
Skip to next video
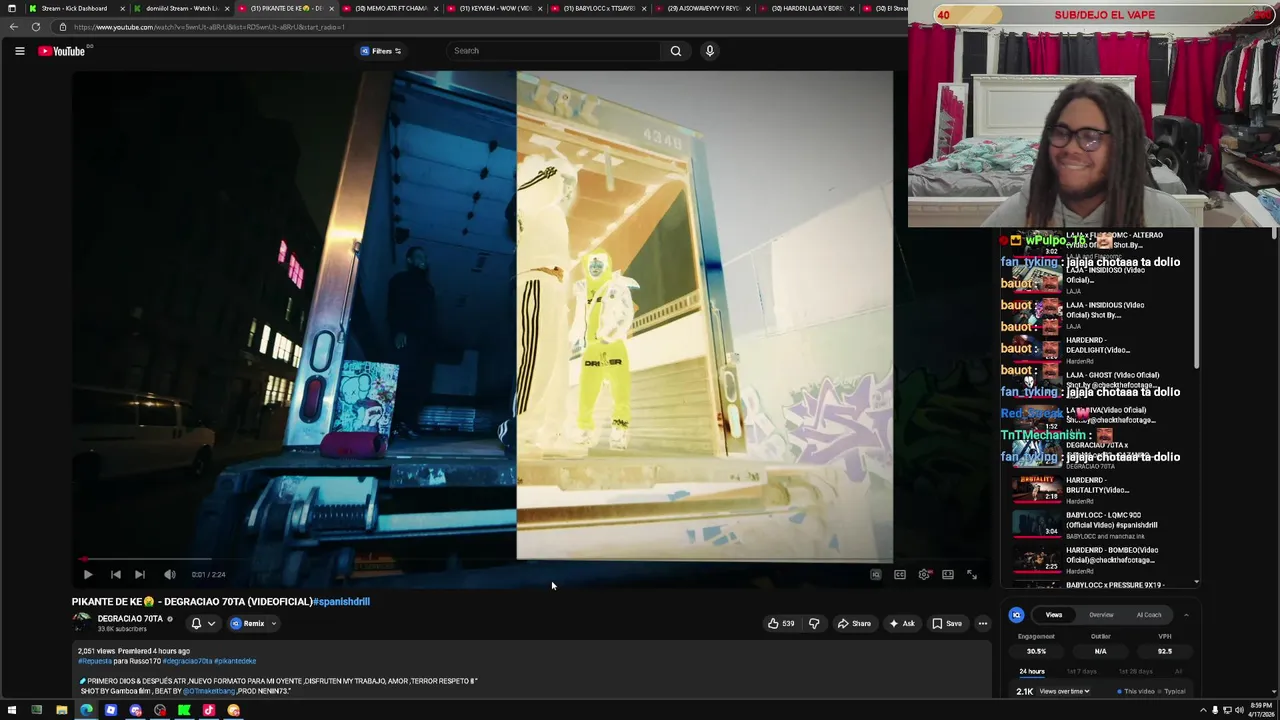tap(140, 575)
